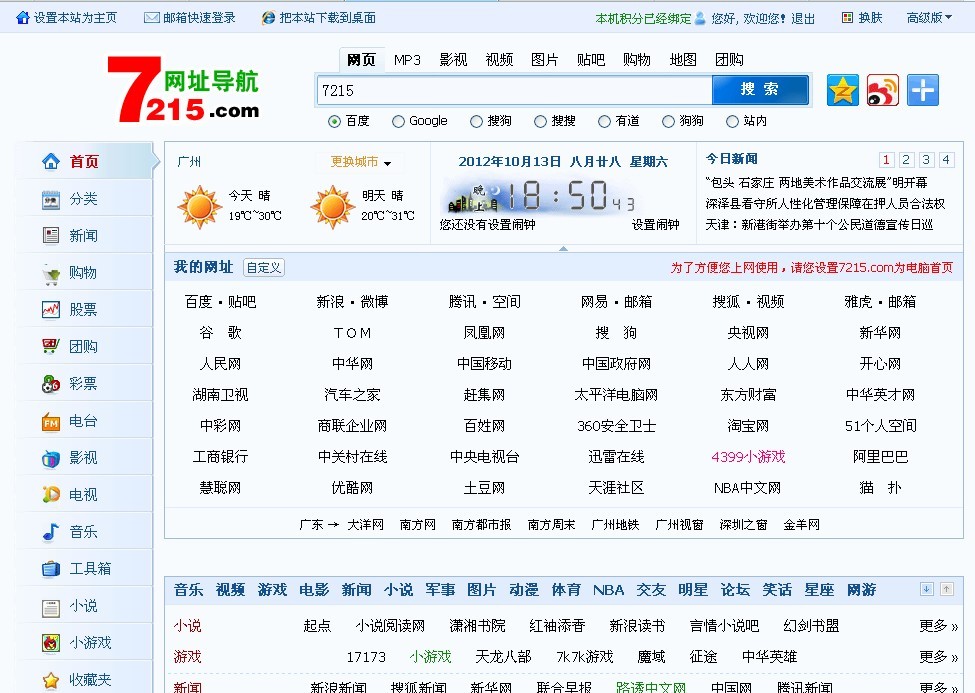Viewport: 975px width, 693px height.
Task: Click the 自定义 customize button
Action: coord(264,267)
